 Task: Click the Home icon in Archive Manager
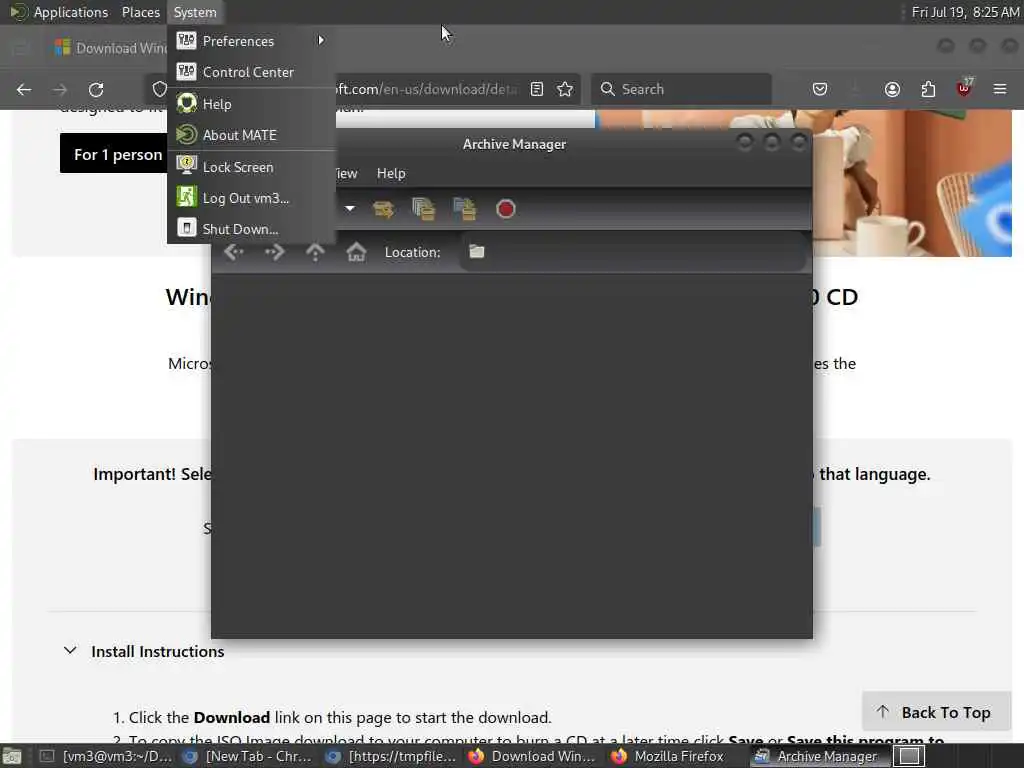[x=356, y=252]
